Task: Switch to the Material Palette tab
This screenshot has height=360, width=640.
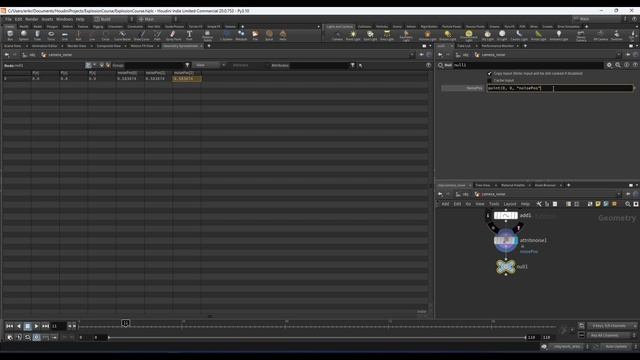Action: pyautogui.click(x=513, y=185)
